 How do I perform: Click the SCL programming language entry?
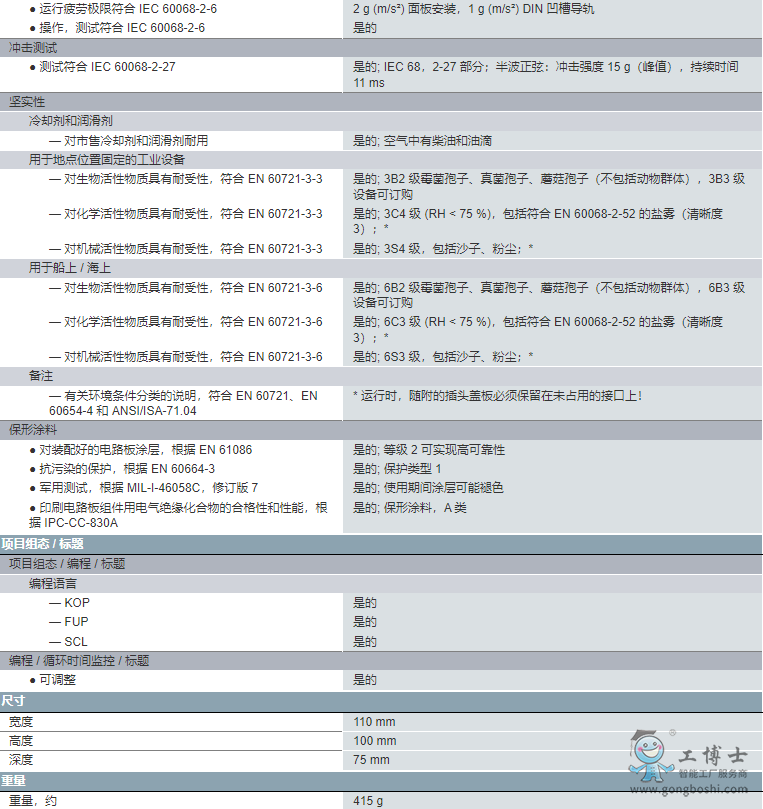(76, 642)
